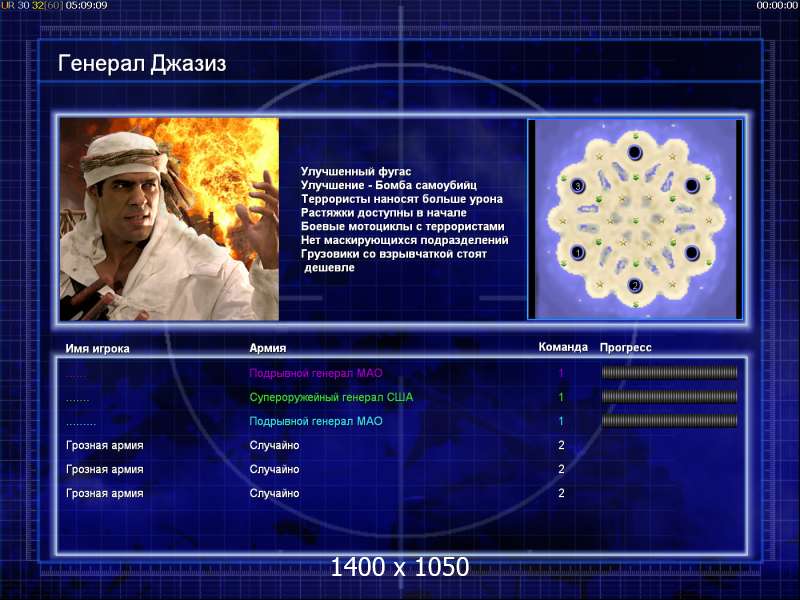The image size is (800, 600).
Task: Click the "Генерал Джазиз" title
Action: [x=142, y=64]
